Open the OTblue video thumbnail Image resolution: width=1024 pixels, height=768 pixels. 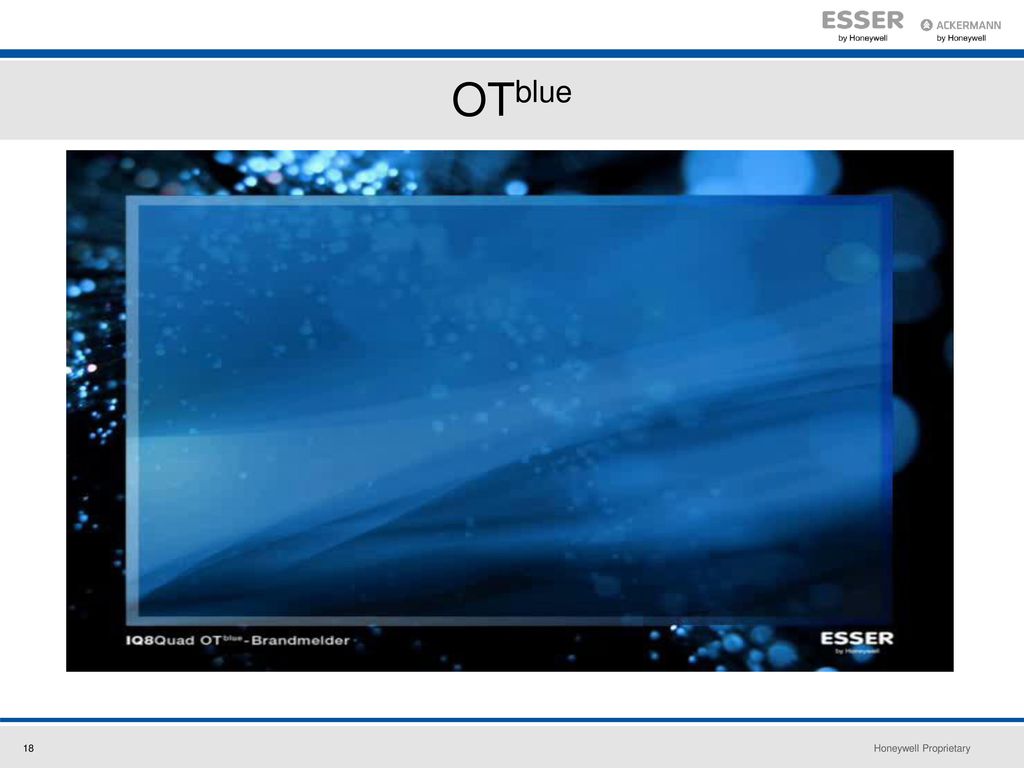tap(509, 411)
